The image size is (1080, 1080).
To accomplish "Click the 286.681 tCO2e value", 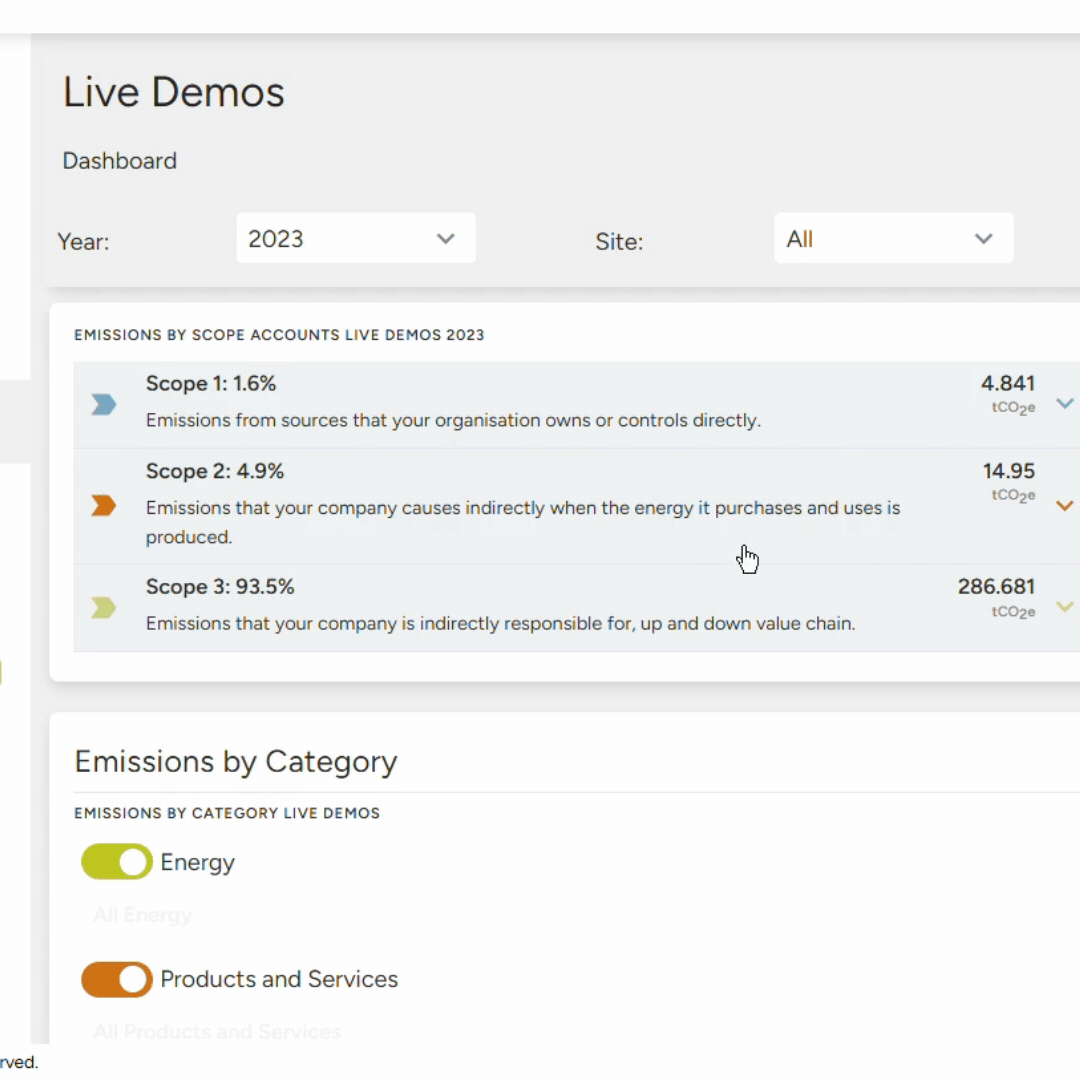I will click(996, 598).
